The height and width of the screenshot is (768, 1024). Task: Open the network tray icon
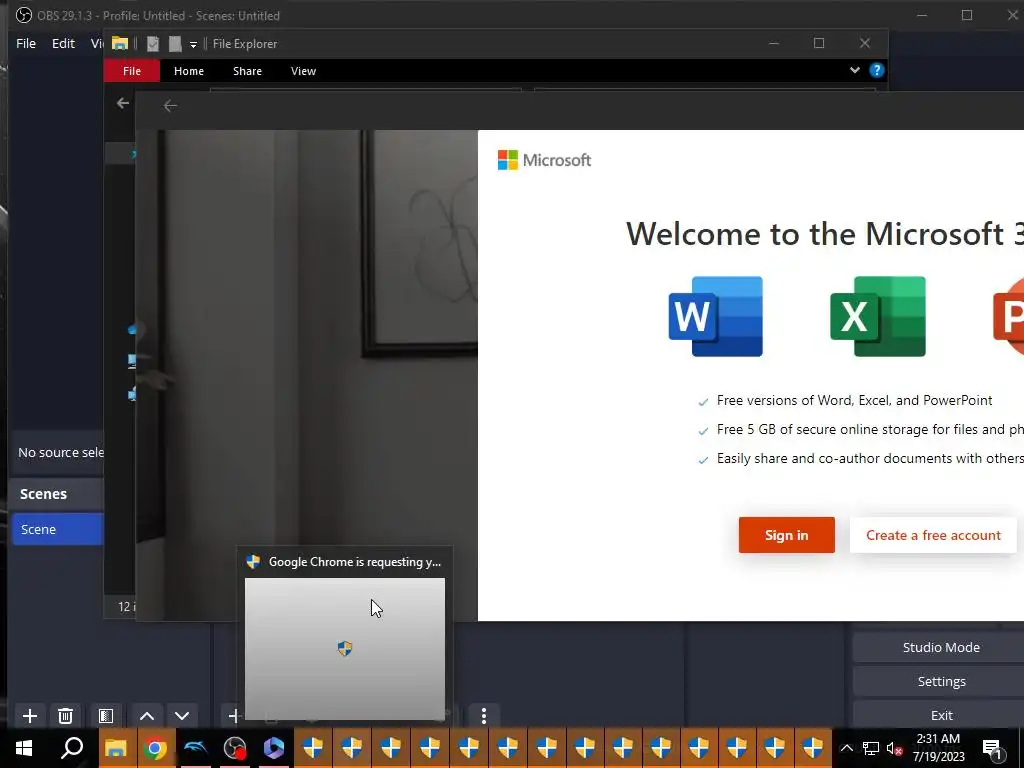[x=871, y=748]
